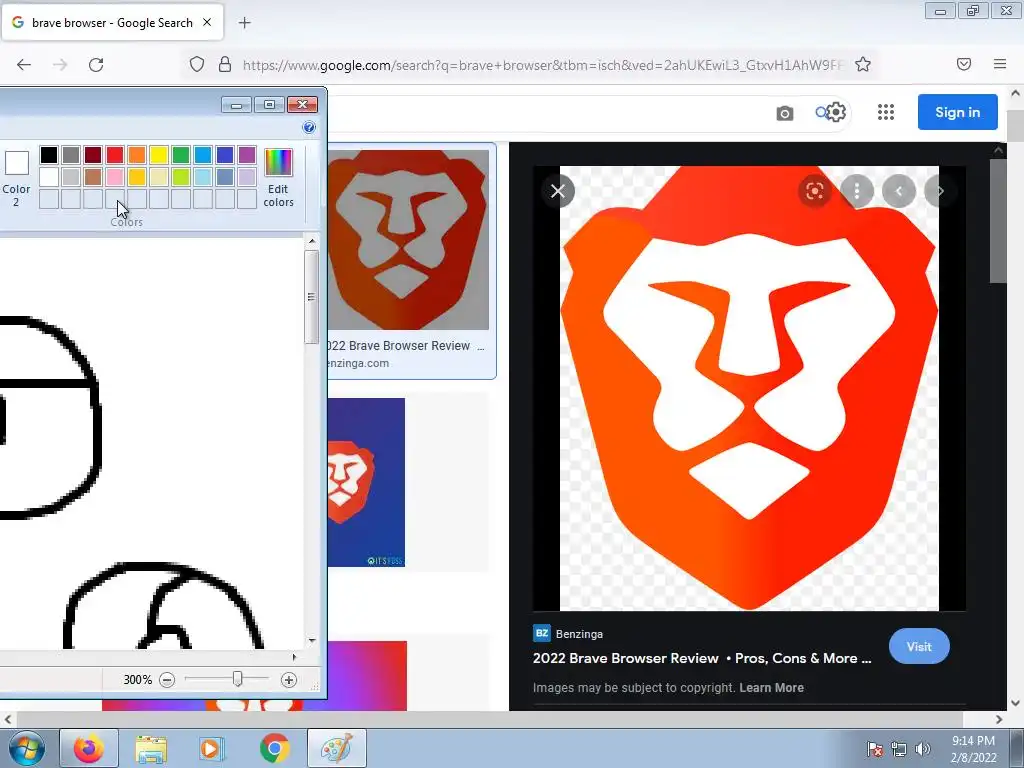Click the large Brave lion preview image
Image resolution: width=1024 pixels, height=768 pixels.
pos(749,388)
